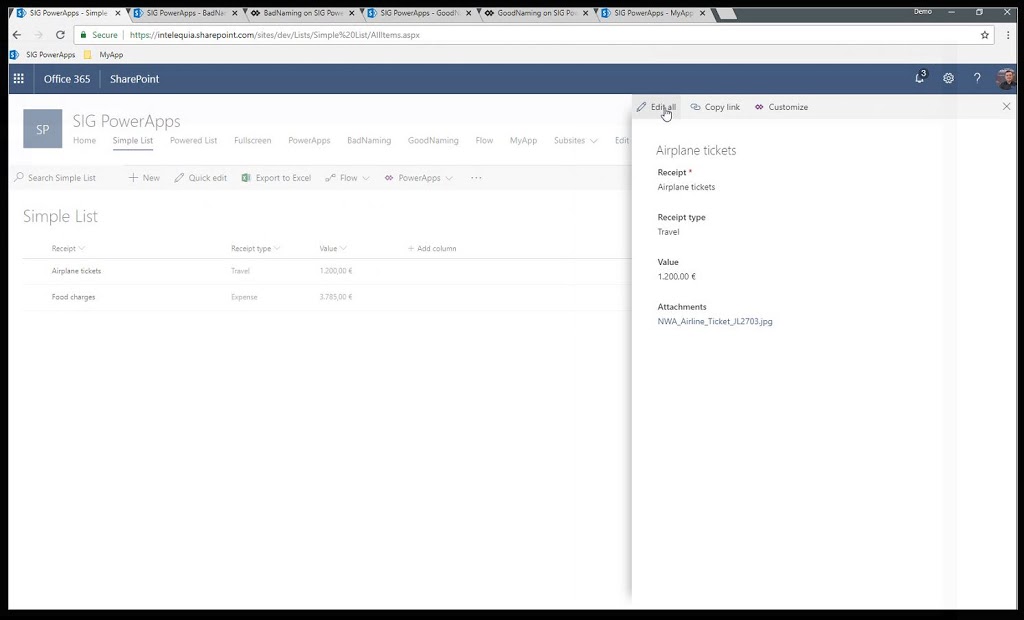
Task: Open the NWA_Airline_Ticket_JL2703.jpg attachment
Action: point(714,321)
